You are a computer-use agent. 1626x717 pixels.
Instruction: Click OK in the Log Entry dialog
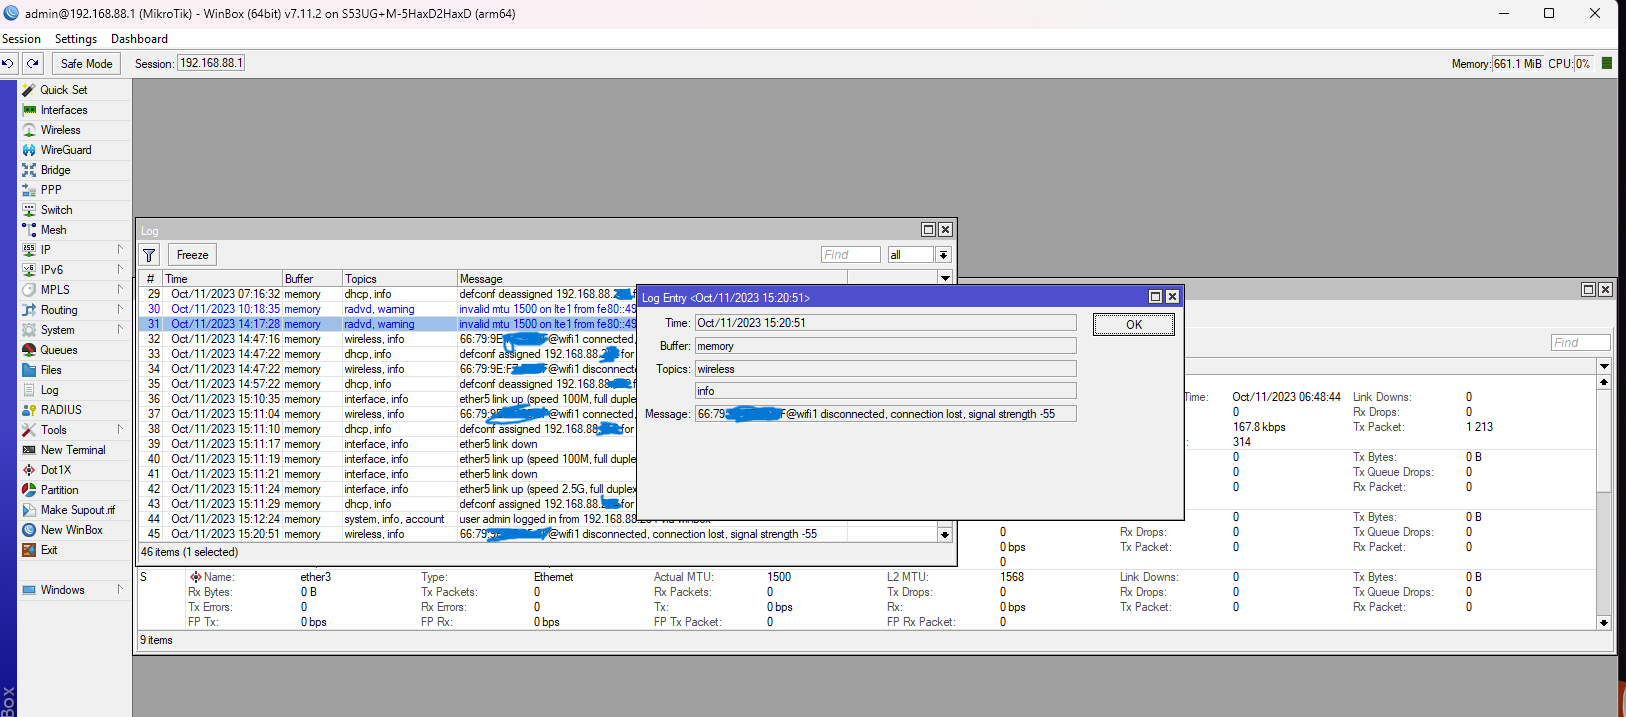(x=1133, y=324)
